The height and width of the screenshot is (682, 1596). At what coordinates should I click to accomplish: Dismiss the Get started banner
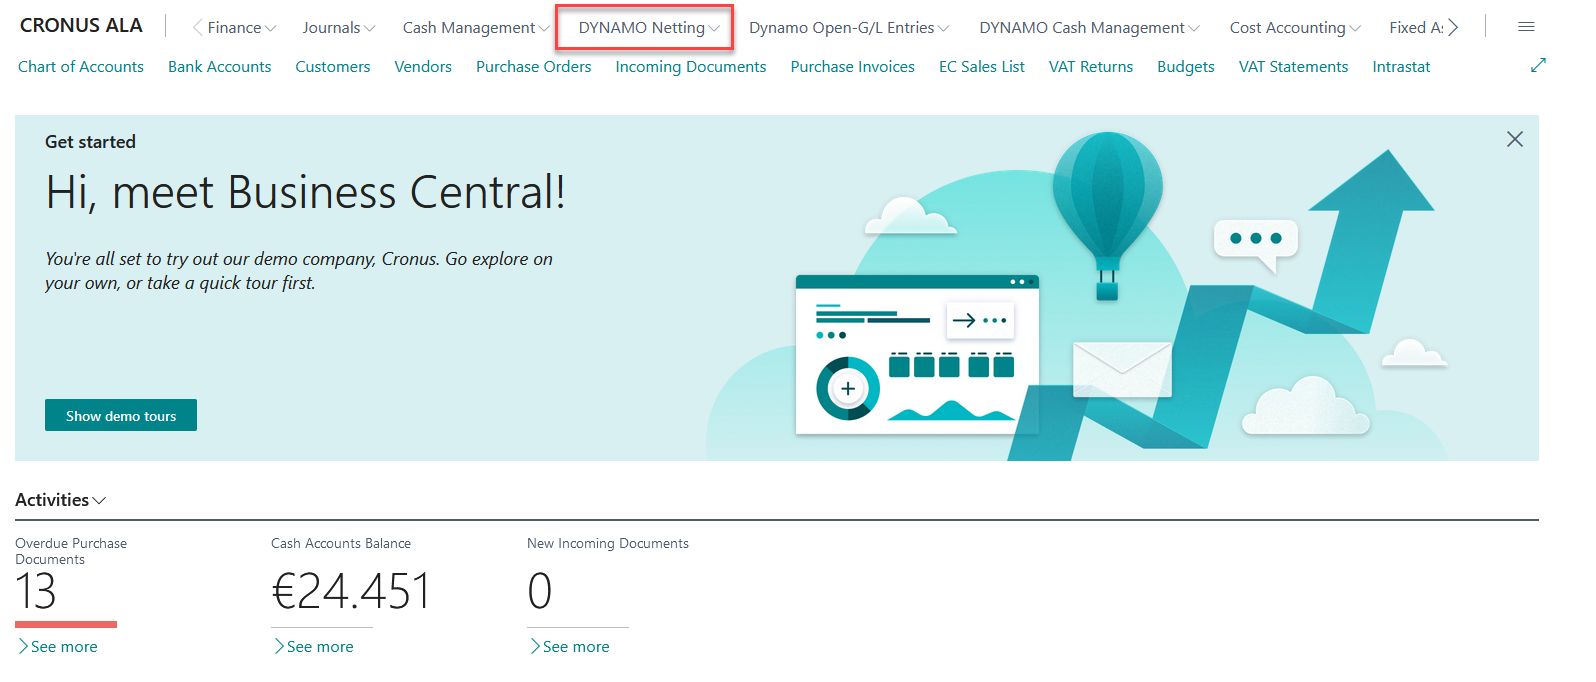point(1514,140)
